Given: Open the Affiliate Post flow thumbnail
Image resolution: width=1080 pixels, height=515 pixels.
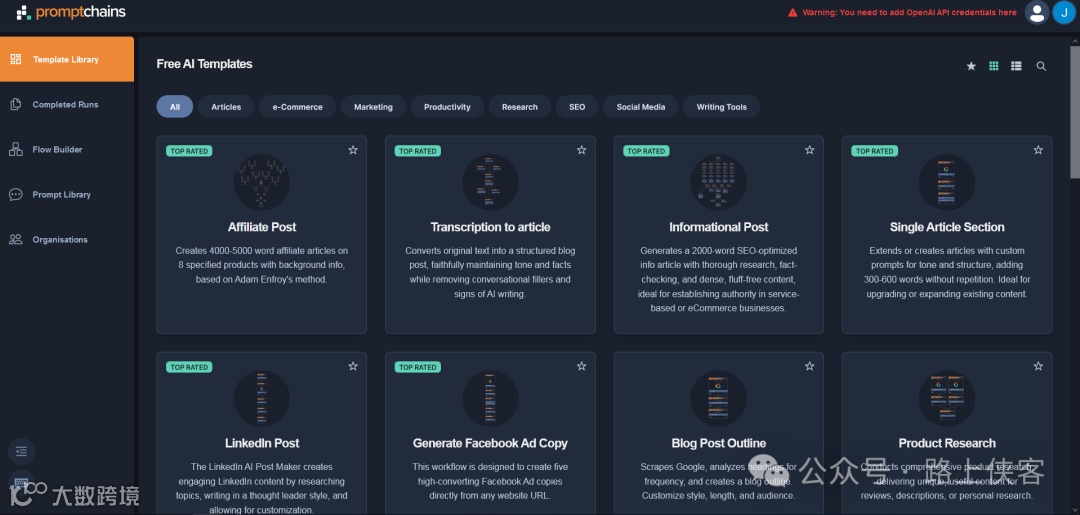Looking at the screenshot, I should pyautogui.click(x=262, y=182).
